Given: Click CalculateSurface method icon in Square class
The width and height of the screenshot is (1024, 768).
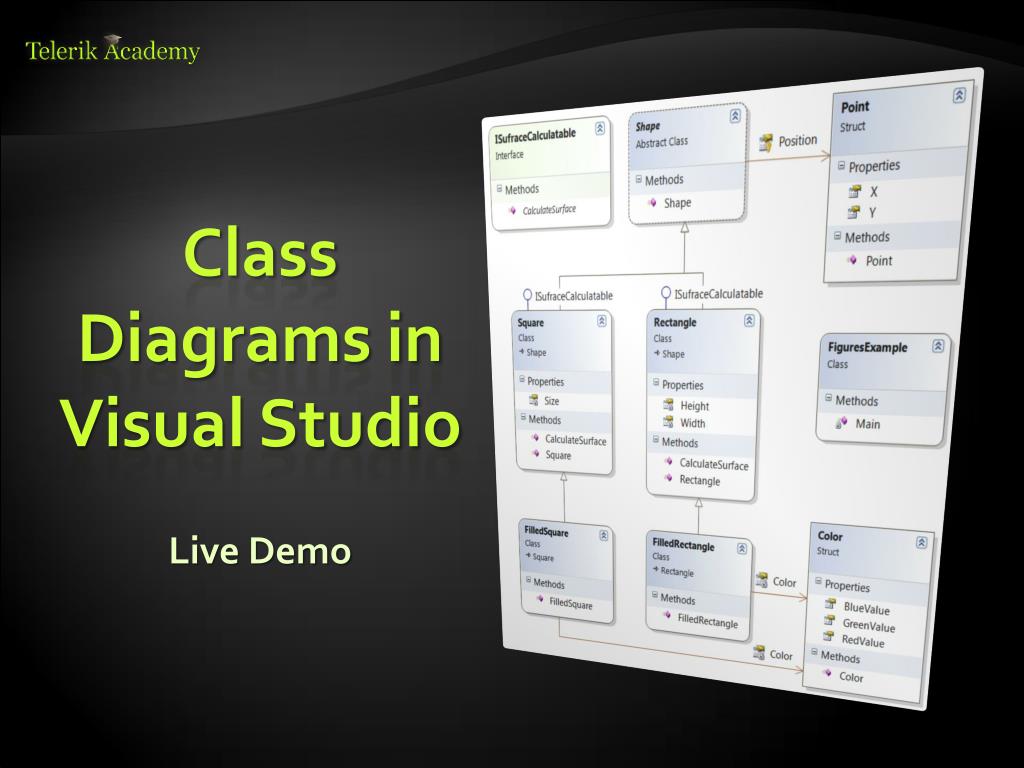Looking at the screenshot, I should (x=535, y=438).
